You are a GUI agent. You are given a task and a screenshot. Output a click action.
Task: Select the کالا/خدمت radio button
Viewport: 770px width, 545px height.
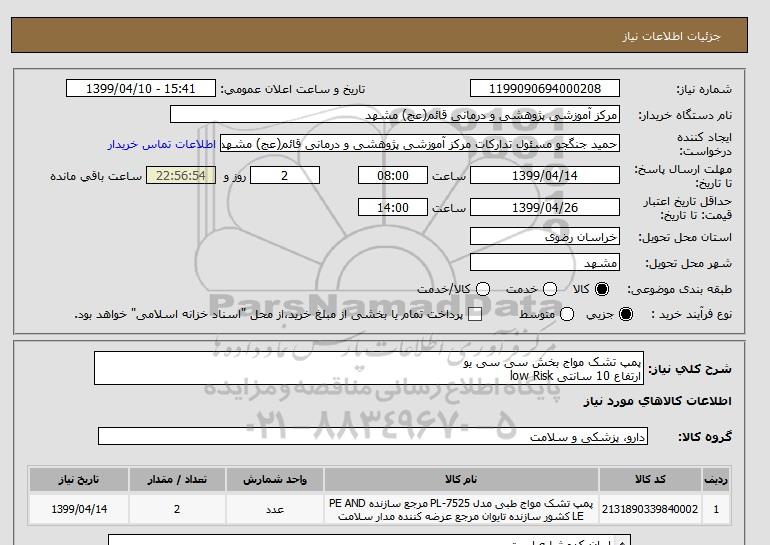(483, 289)
